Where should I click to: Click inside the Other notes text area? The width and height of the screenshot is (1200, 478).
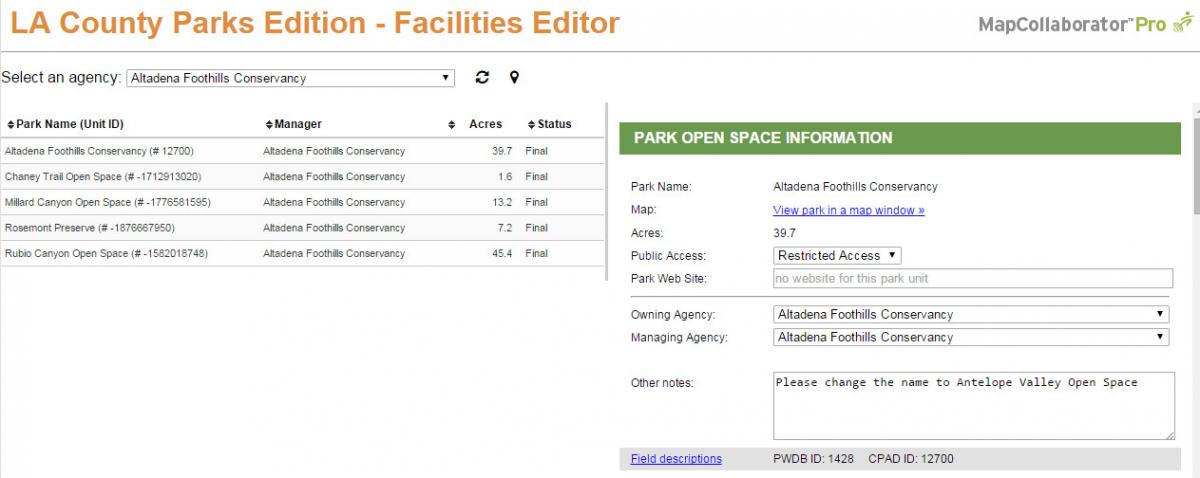(974, 406)
